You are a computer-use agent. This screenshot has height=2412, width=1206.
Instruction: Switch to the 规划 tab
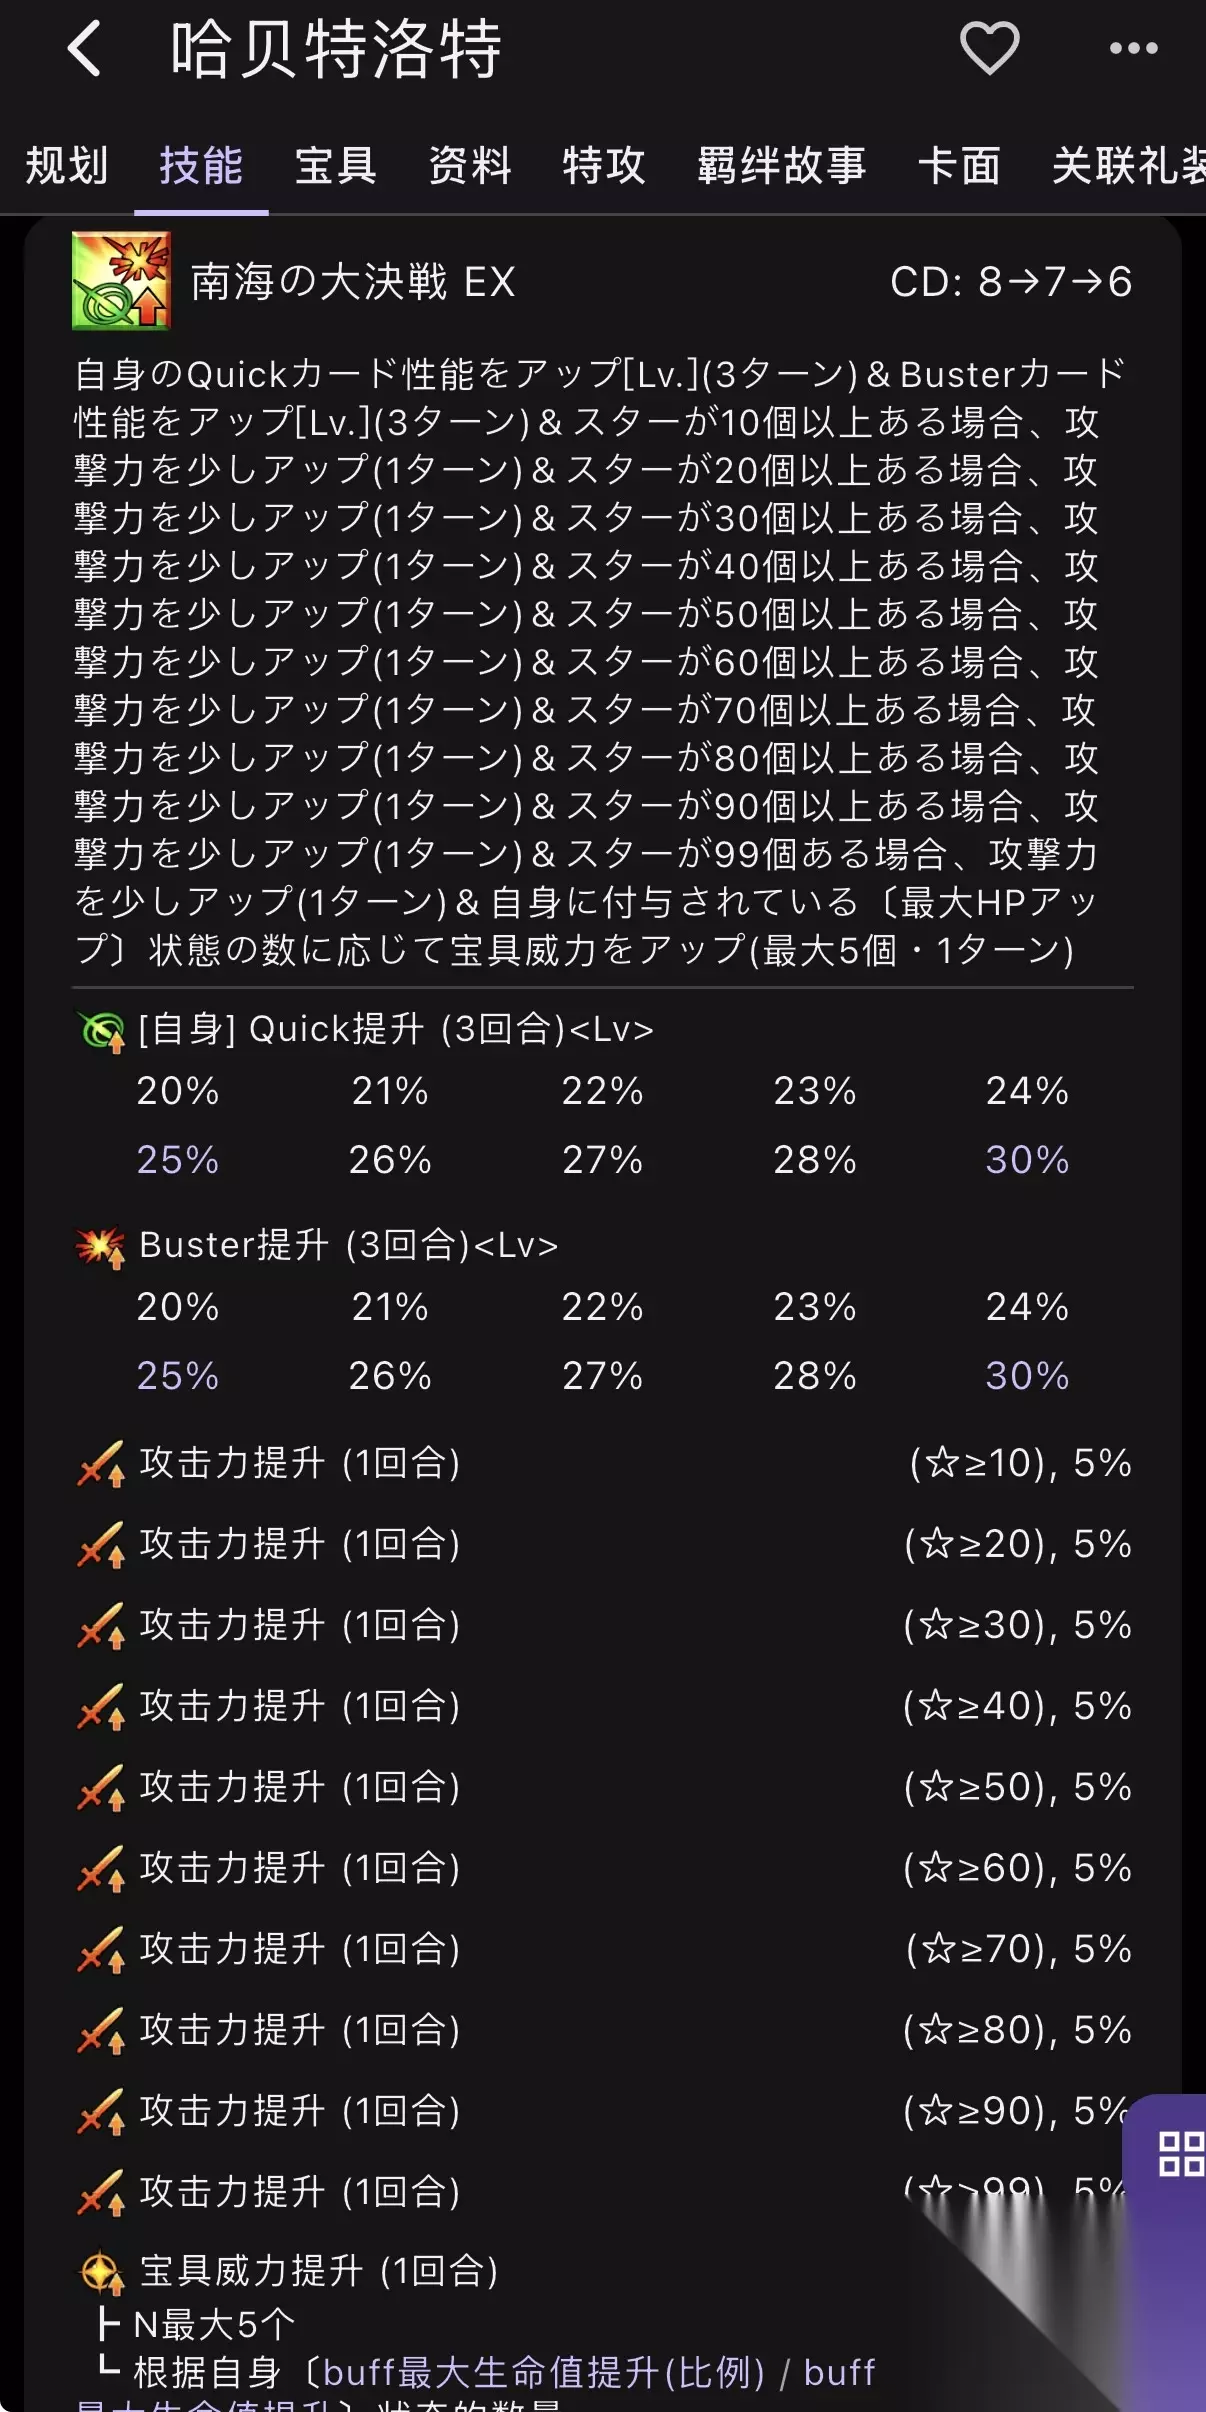click(66, 165)
